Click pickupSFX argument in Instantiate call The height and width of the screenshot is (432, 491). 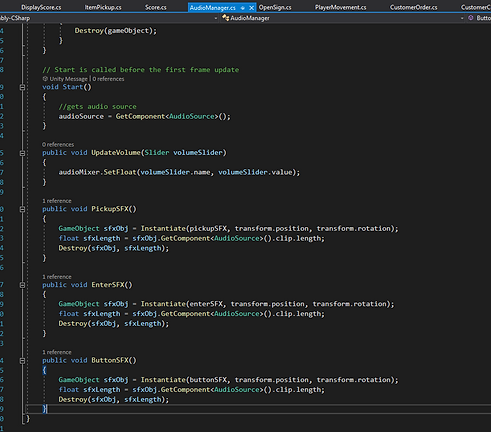coord(208,229)
